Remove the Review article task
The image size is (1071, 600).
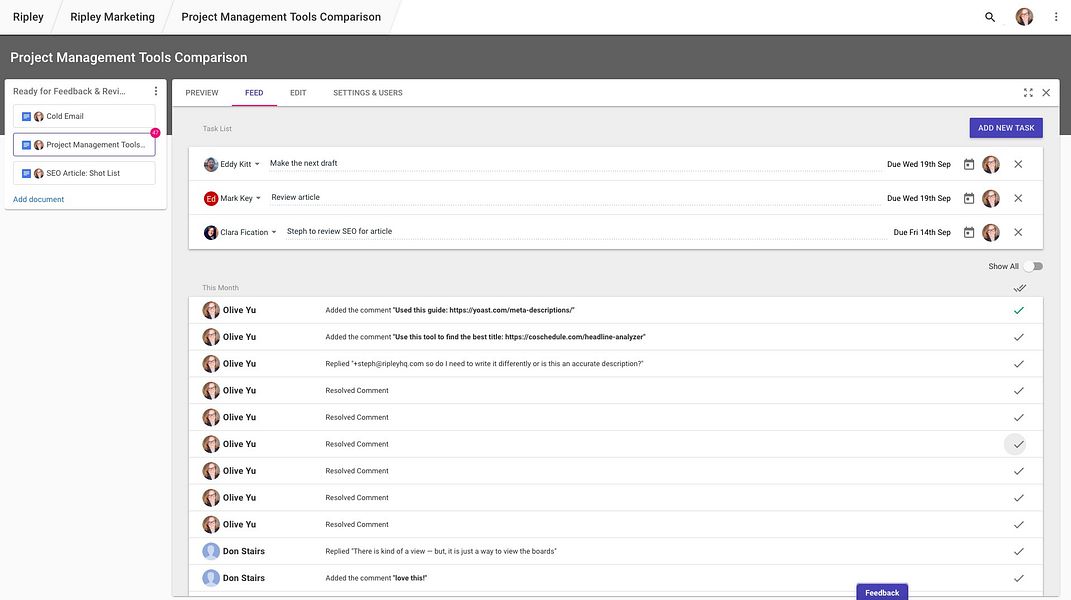tap(1018, 198)
